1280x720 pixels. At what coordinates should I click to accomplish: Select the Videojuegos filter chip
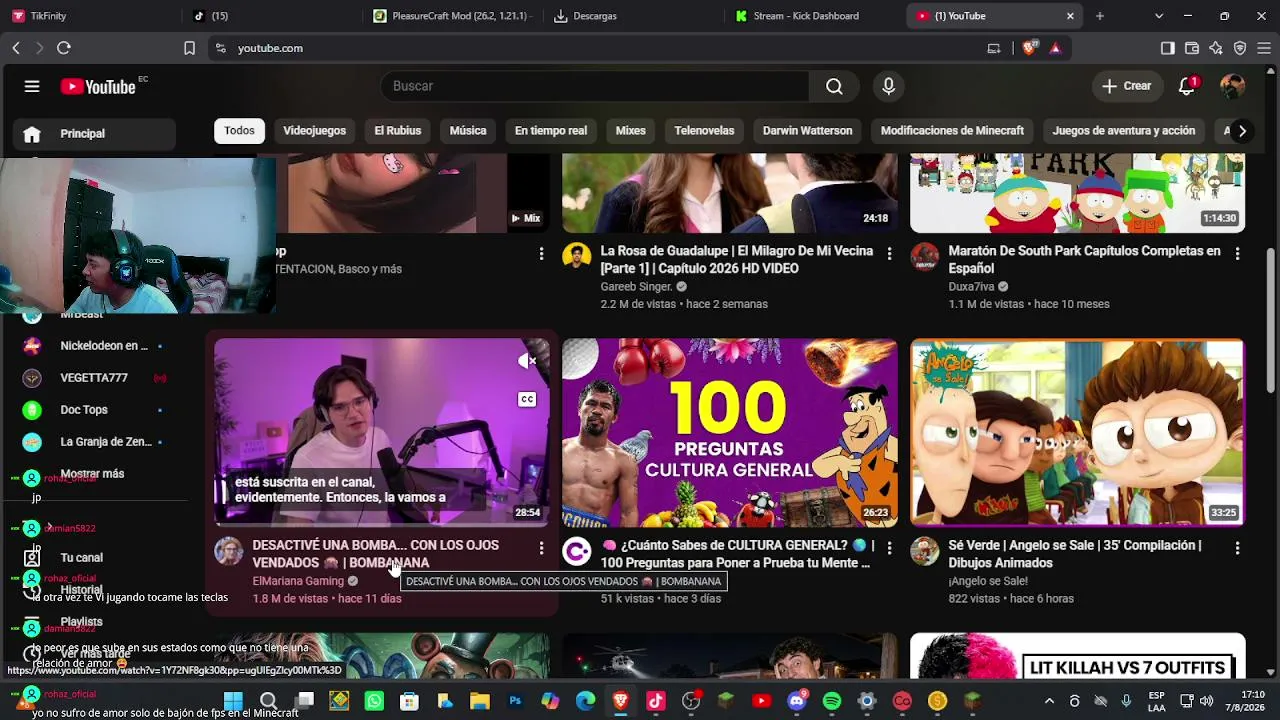click(x=314, y=131)
